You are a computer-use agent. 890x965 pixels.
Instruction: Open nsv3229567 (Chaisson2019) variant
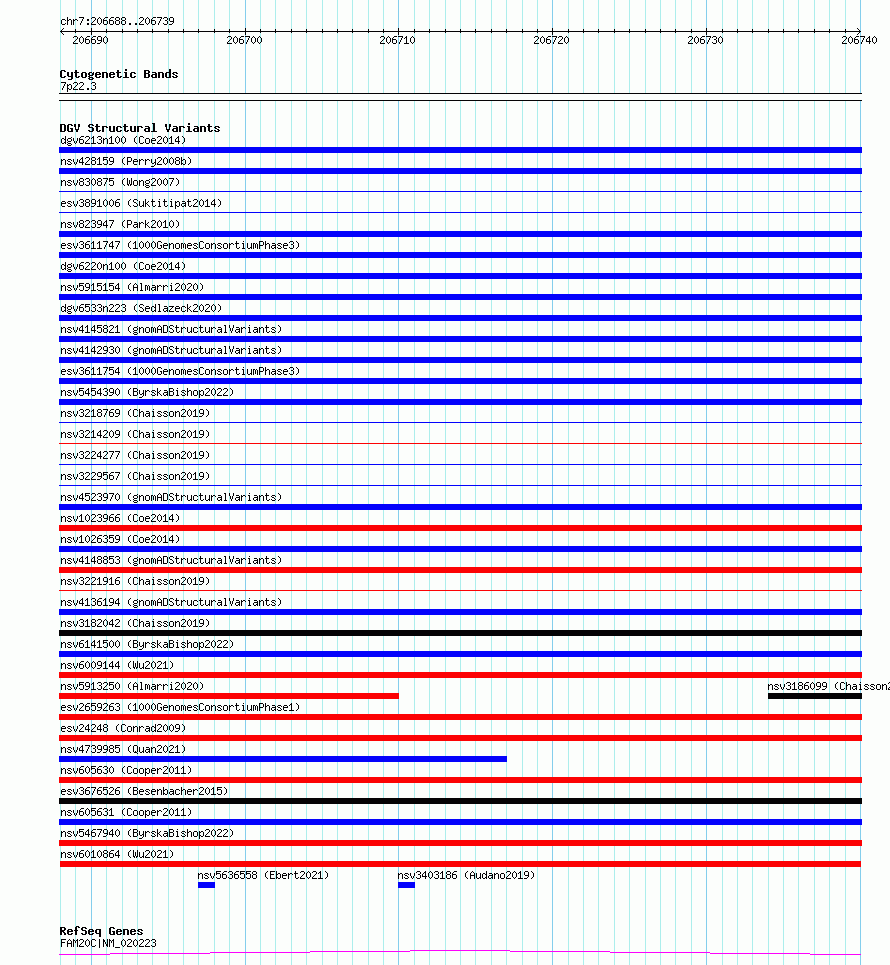click(x=135, y=476)
